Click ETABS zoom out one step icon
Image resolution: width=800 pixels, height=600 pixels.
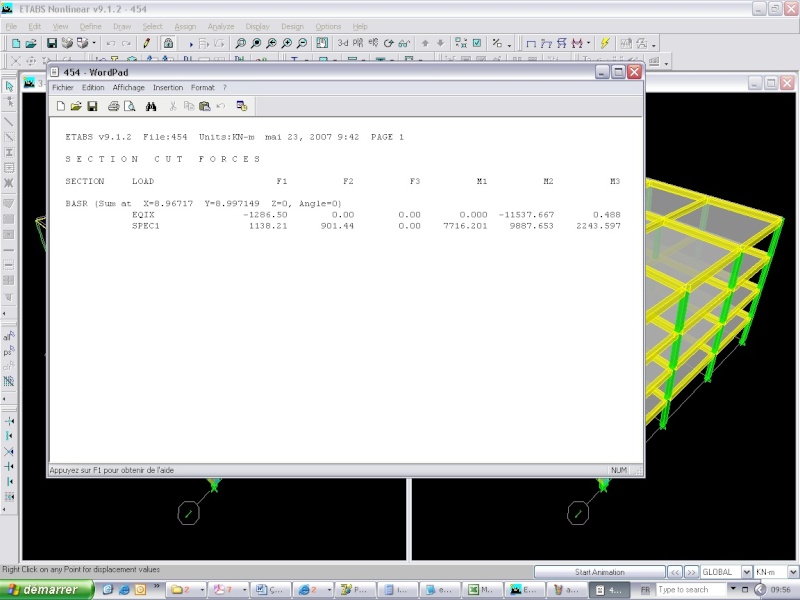[x=302, y=43]
